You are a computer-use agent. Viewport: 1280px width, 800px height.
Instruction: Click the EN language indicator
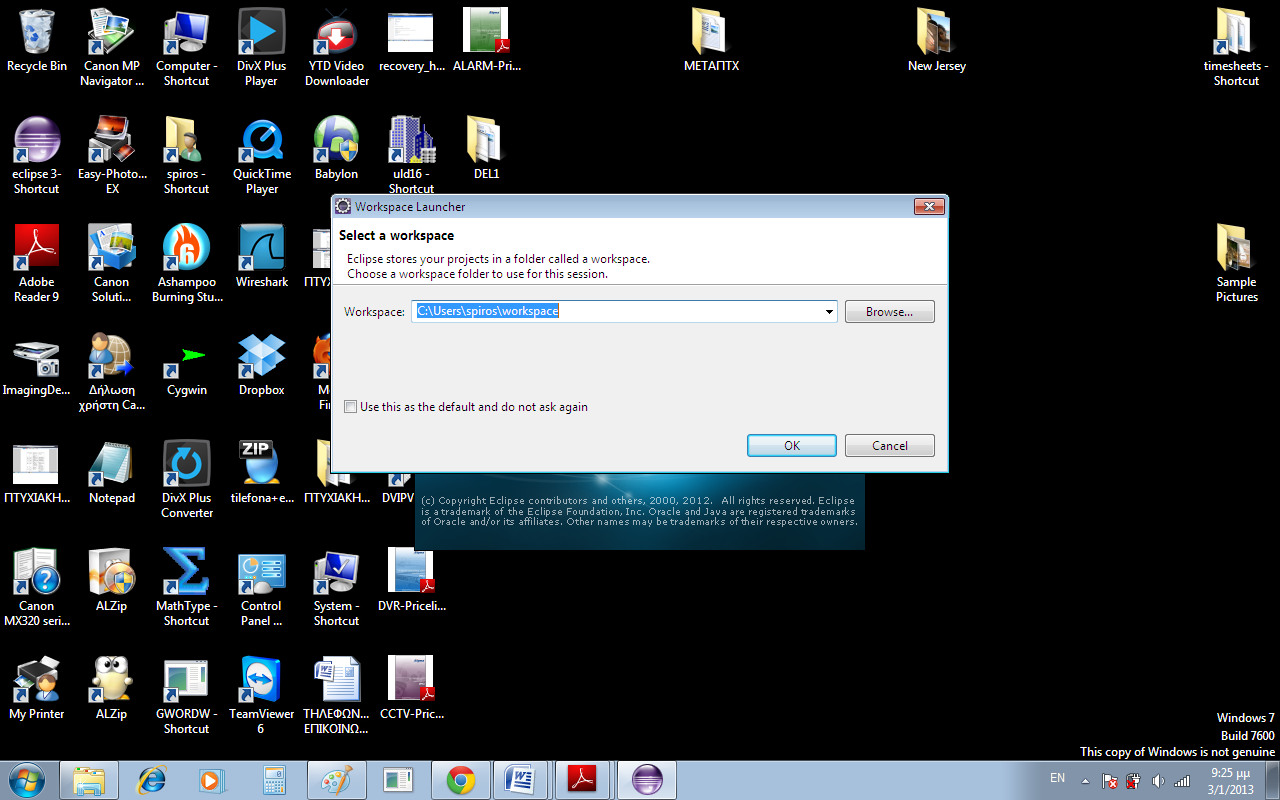click(x=1057, y=778)
